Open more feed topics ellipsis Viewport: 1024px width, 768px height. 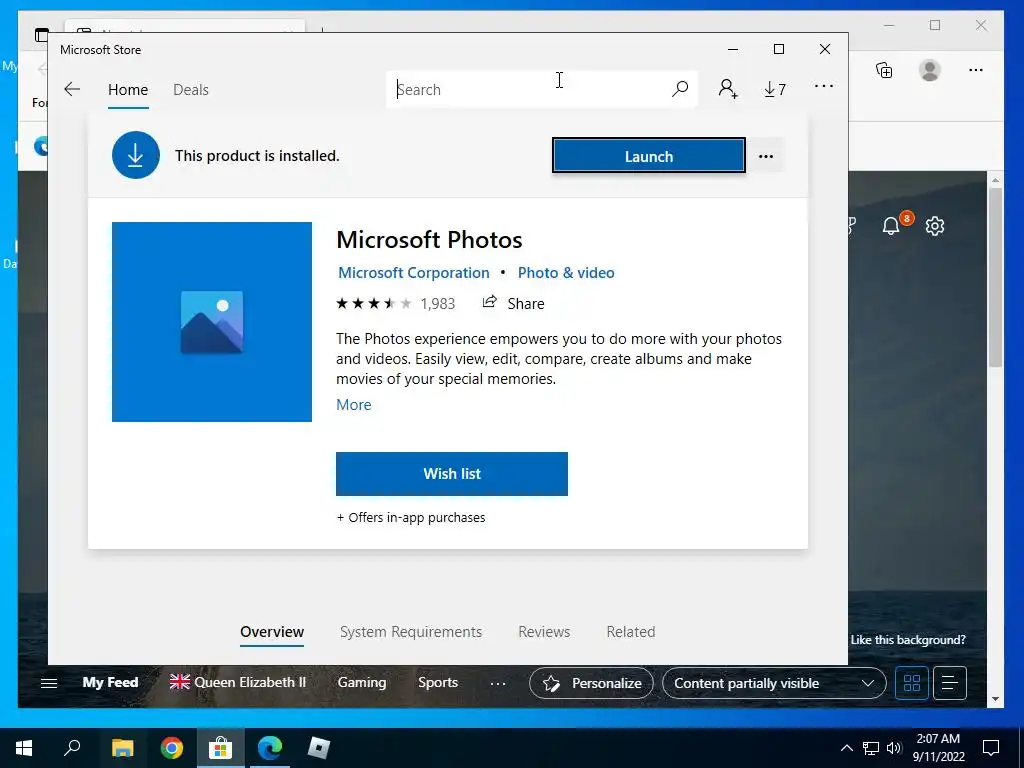498,683
